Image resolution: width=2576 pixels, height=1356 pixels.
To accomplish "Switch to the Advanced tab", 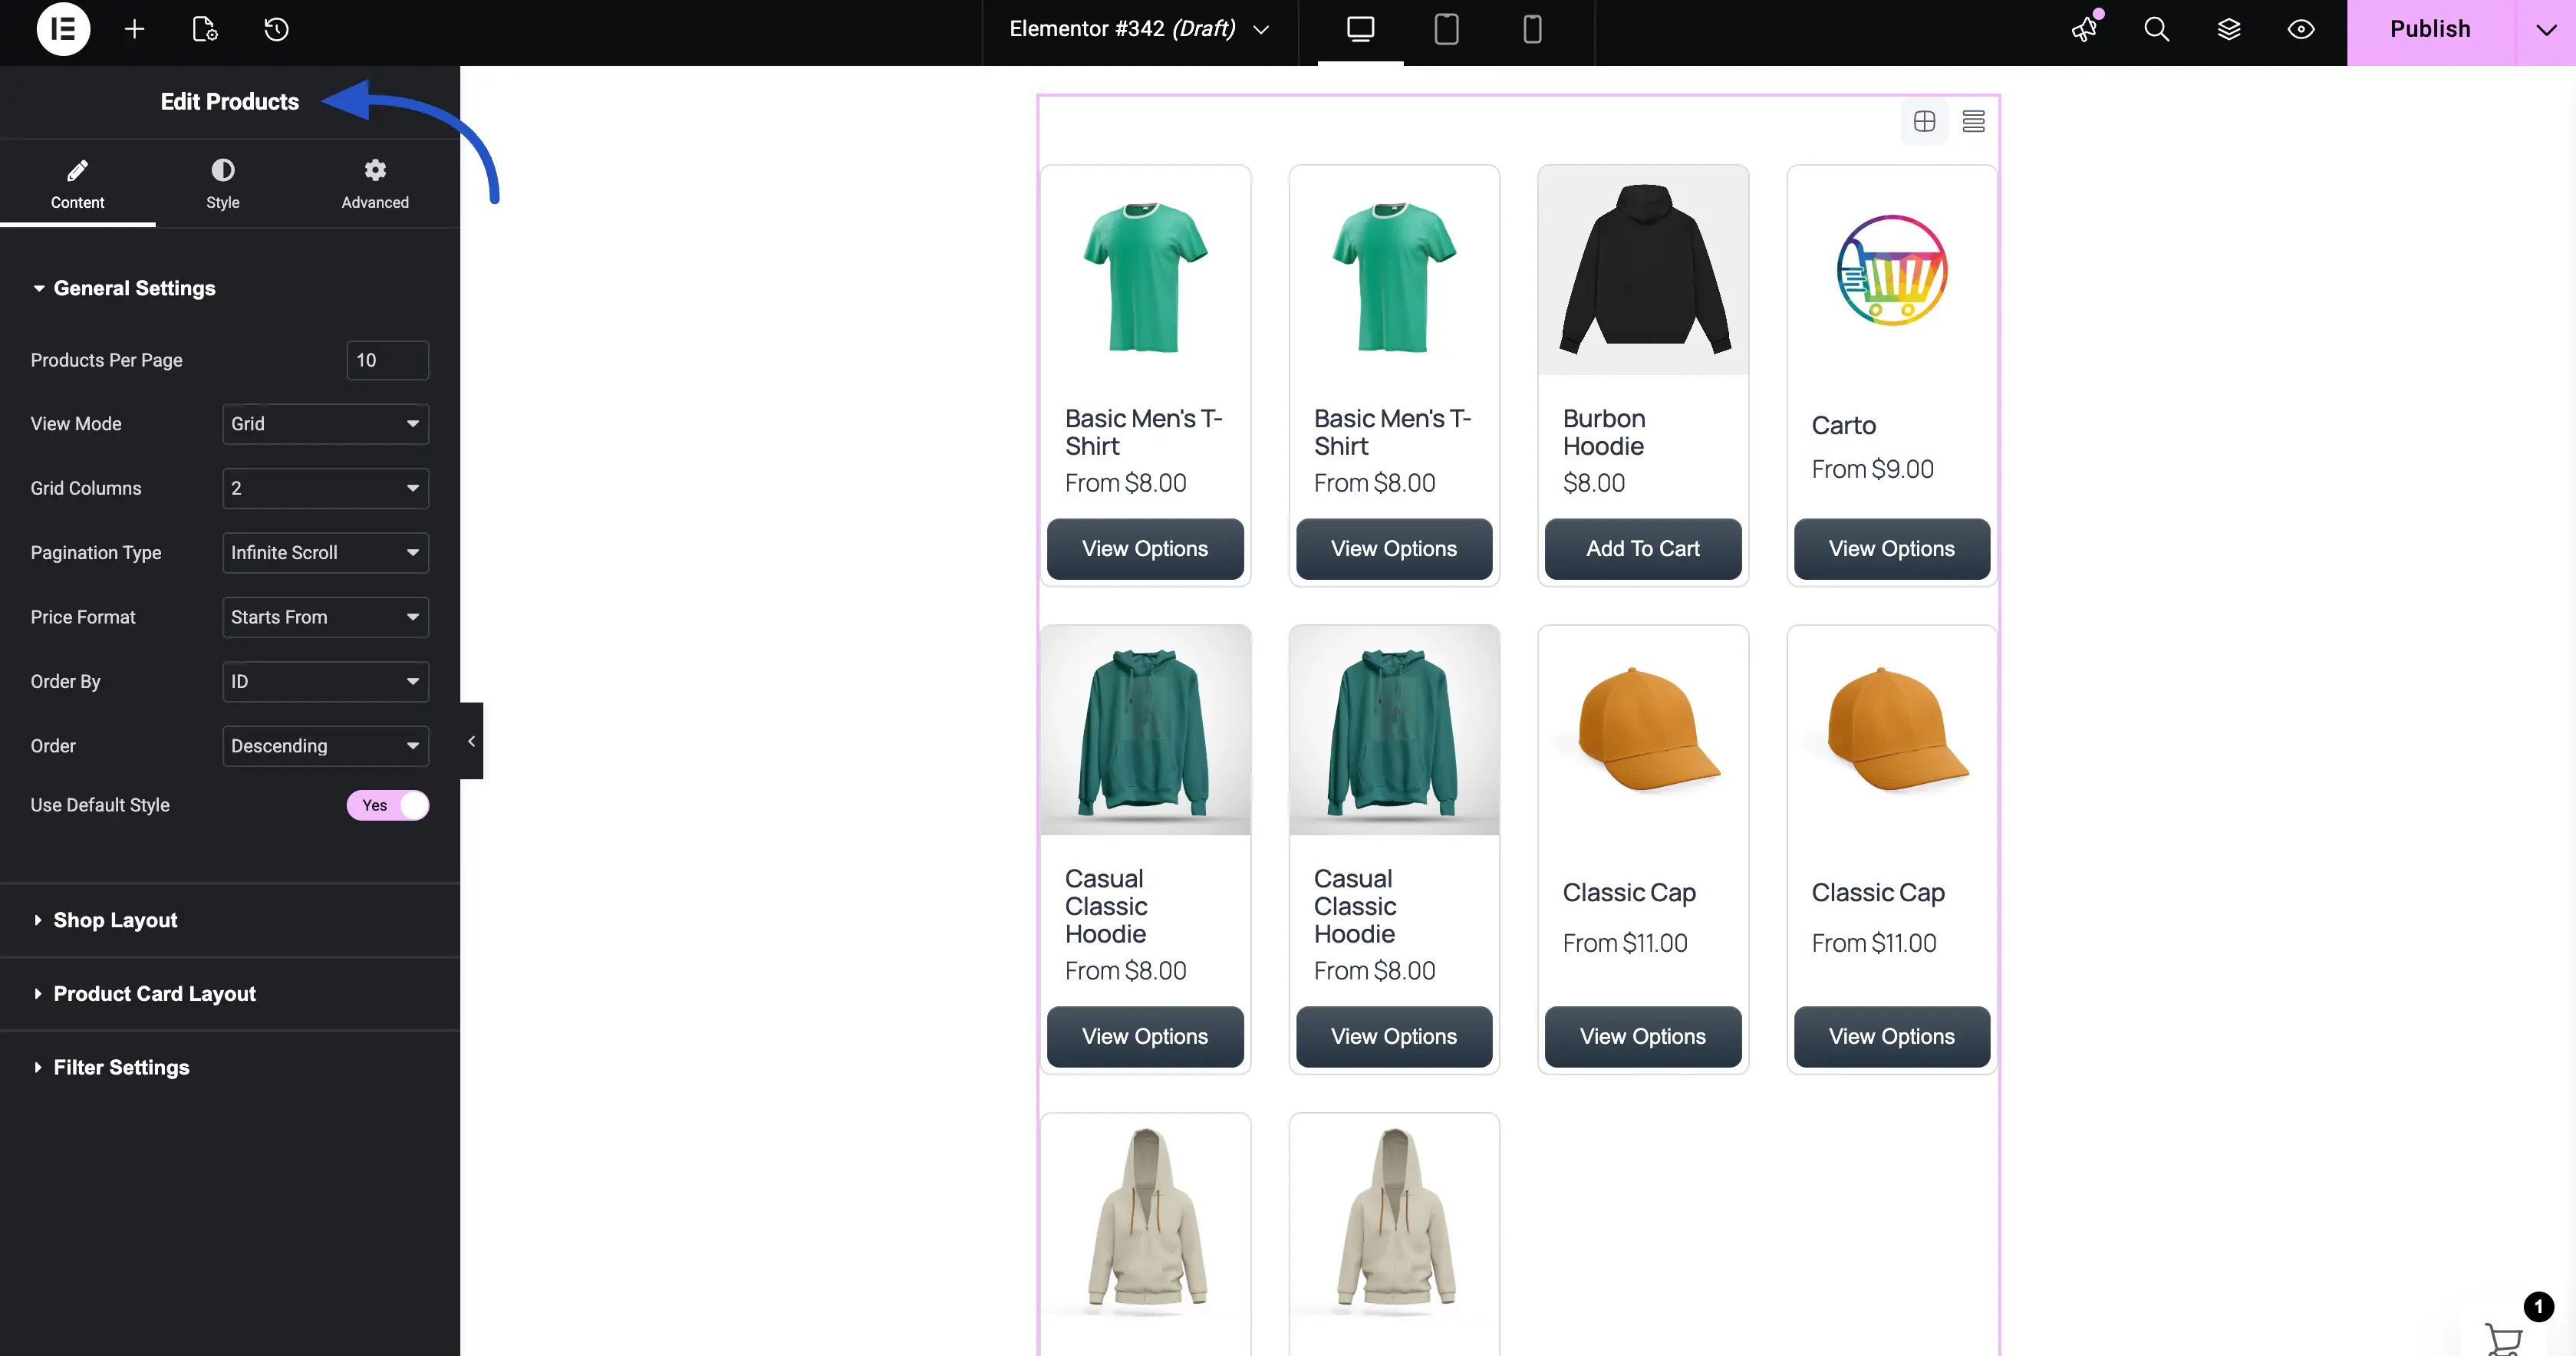I will pyautogui.click(x=374, y=183).
